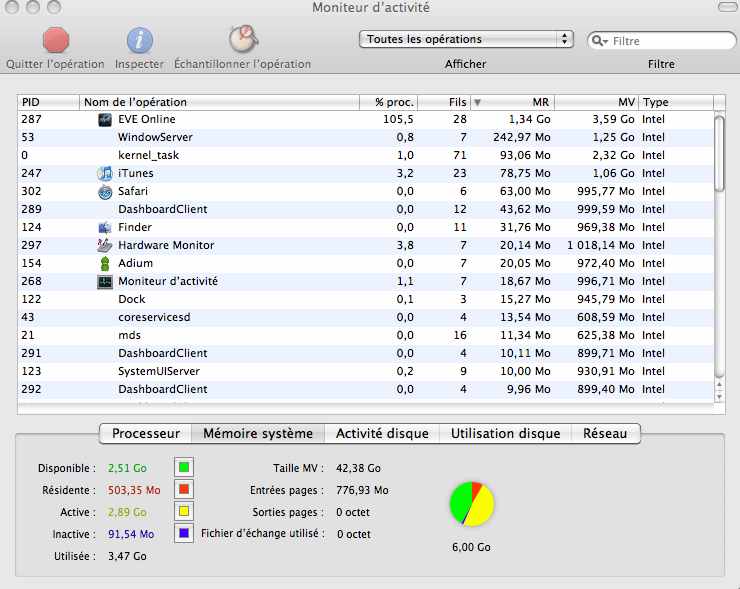Select the mds process row
The image size is (740, 589).
pyautogui.click(x=366, y=335)
